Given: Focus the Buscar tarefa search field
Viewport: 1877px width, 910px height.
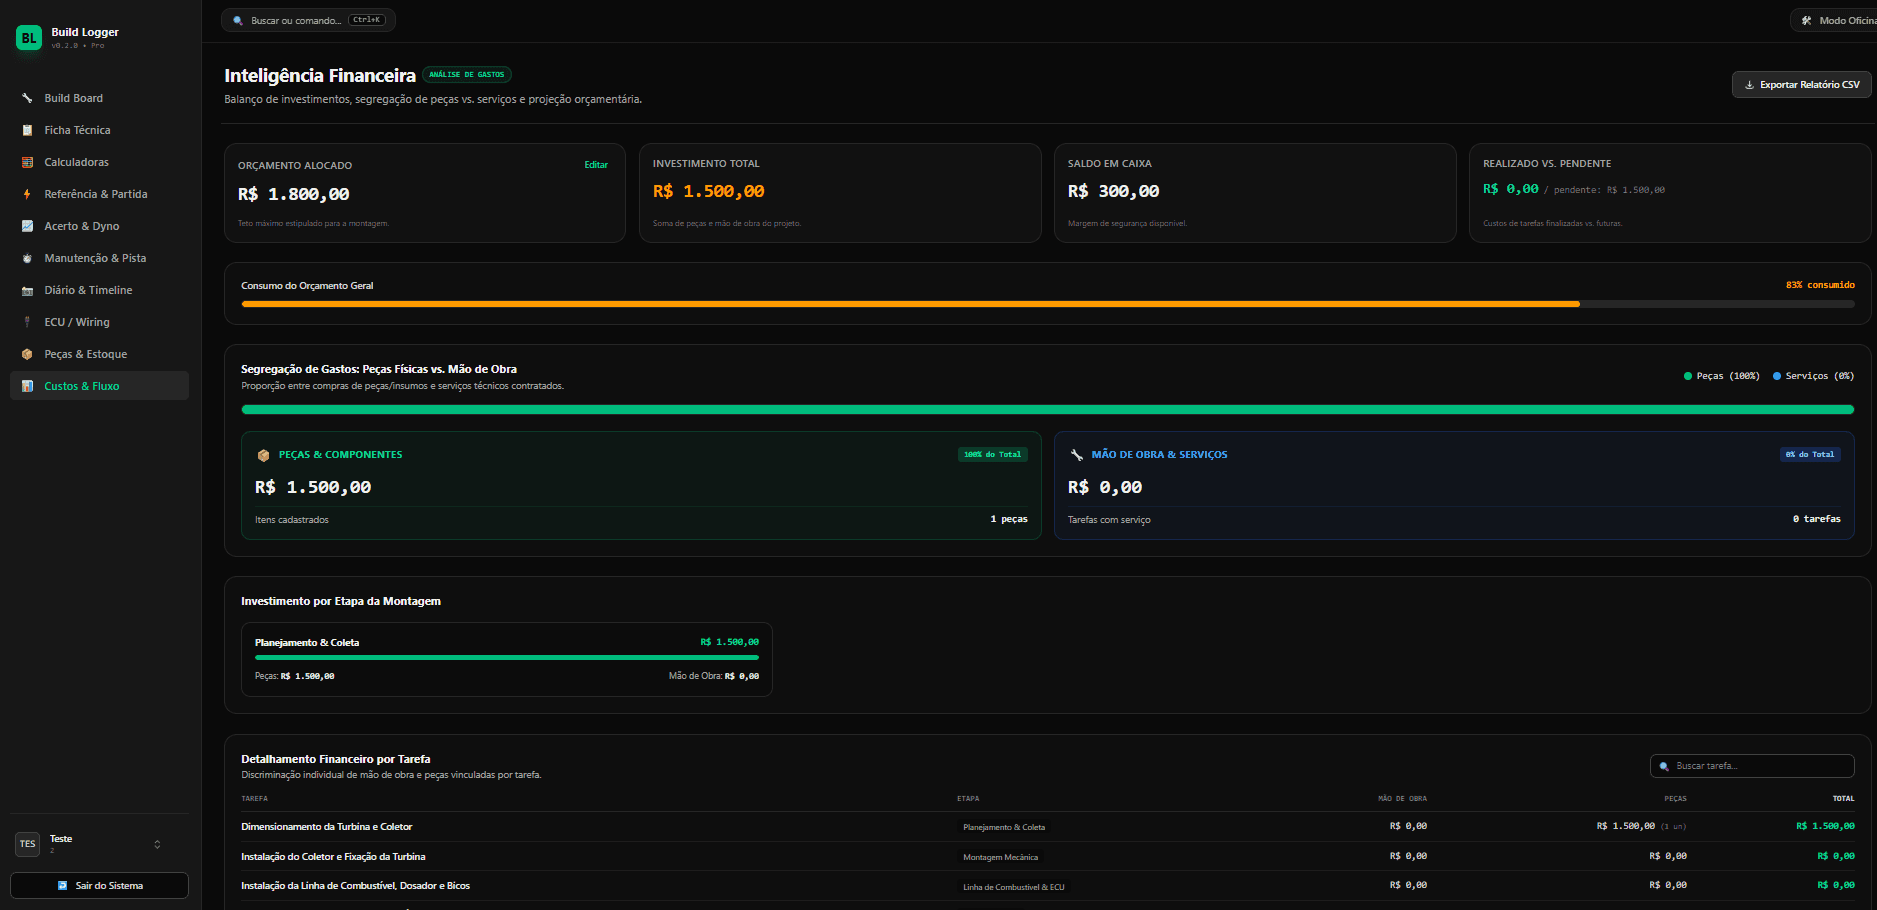Looking at the screenshot, I should (x=1752, y=766).
